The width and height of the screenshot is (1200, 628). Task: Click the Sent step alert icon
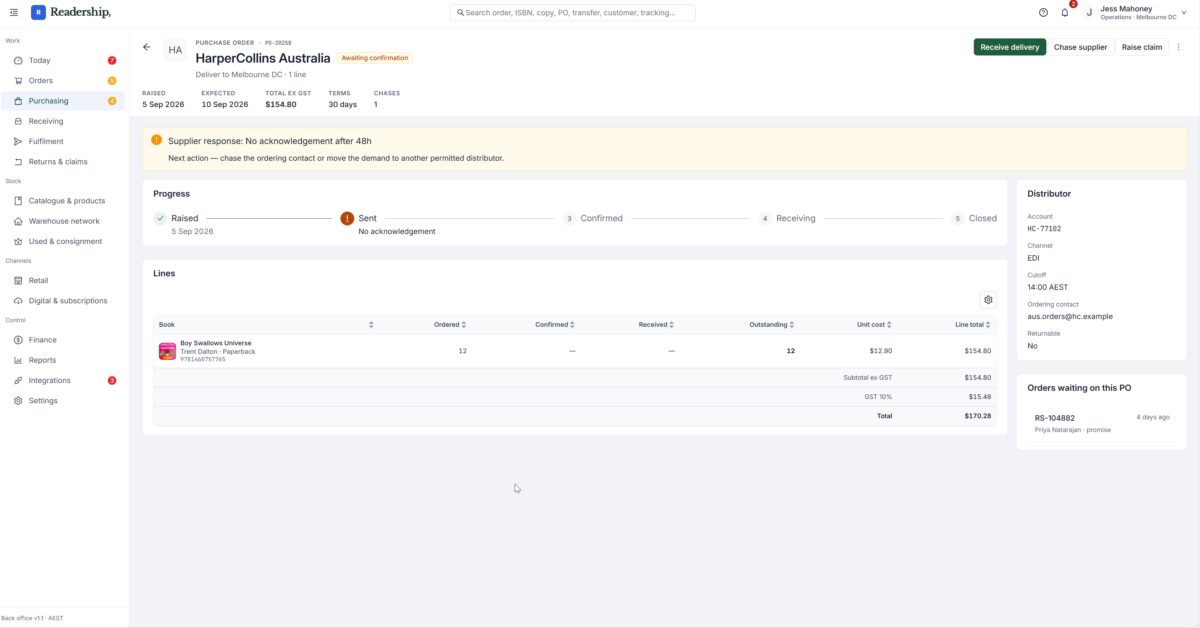click(x=347, y=218)
